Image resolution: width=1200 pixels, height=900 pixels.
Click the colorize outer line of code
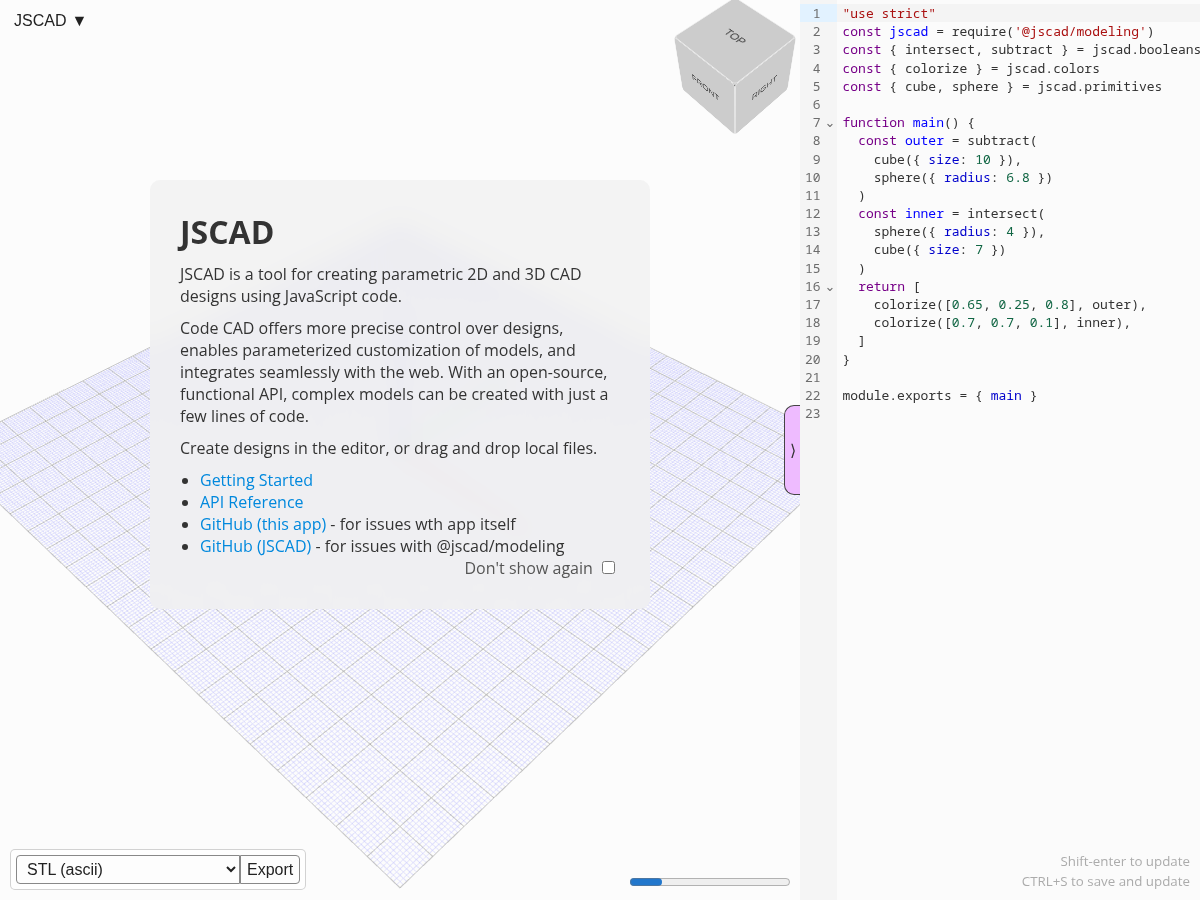tap(1010, 304)
